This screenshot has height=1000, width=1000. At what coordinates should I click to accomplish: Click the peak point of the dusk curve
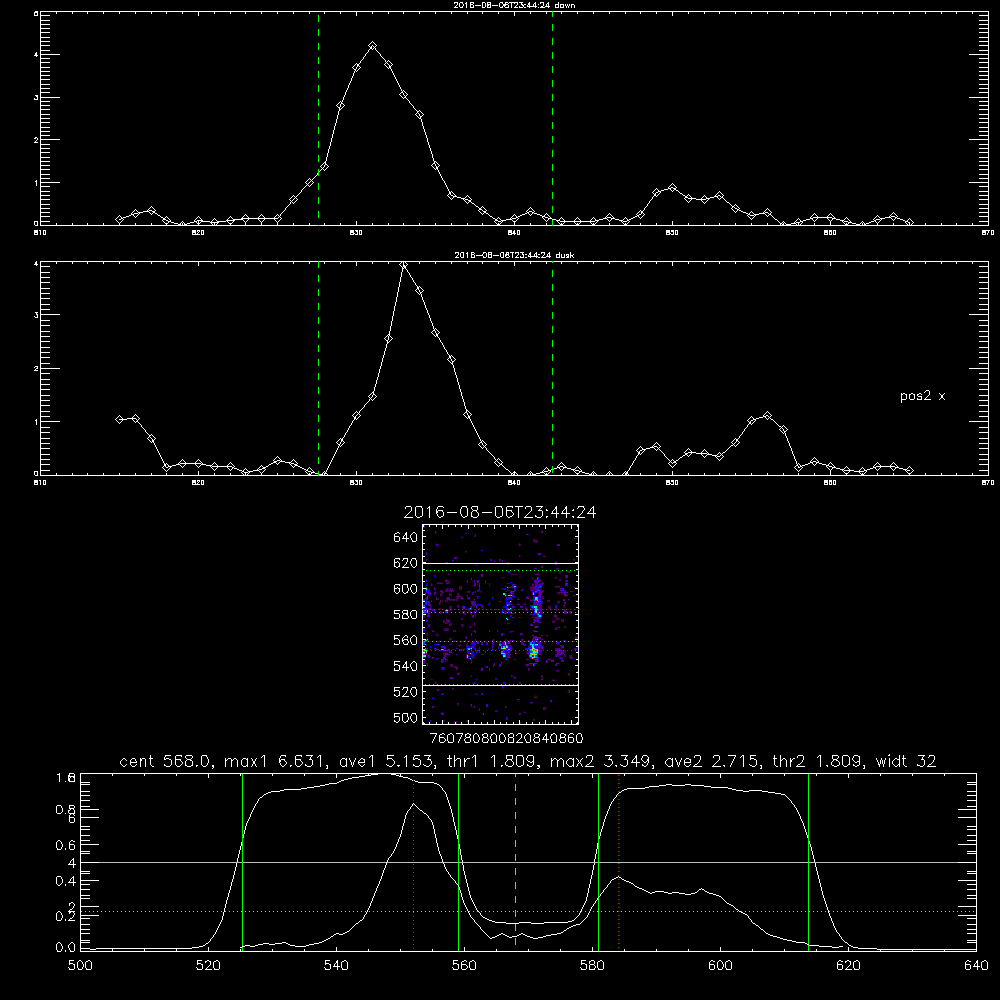tap(403, 265)
